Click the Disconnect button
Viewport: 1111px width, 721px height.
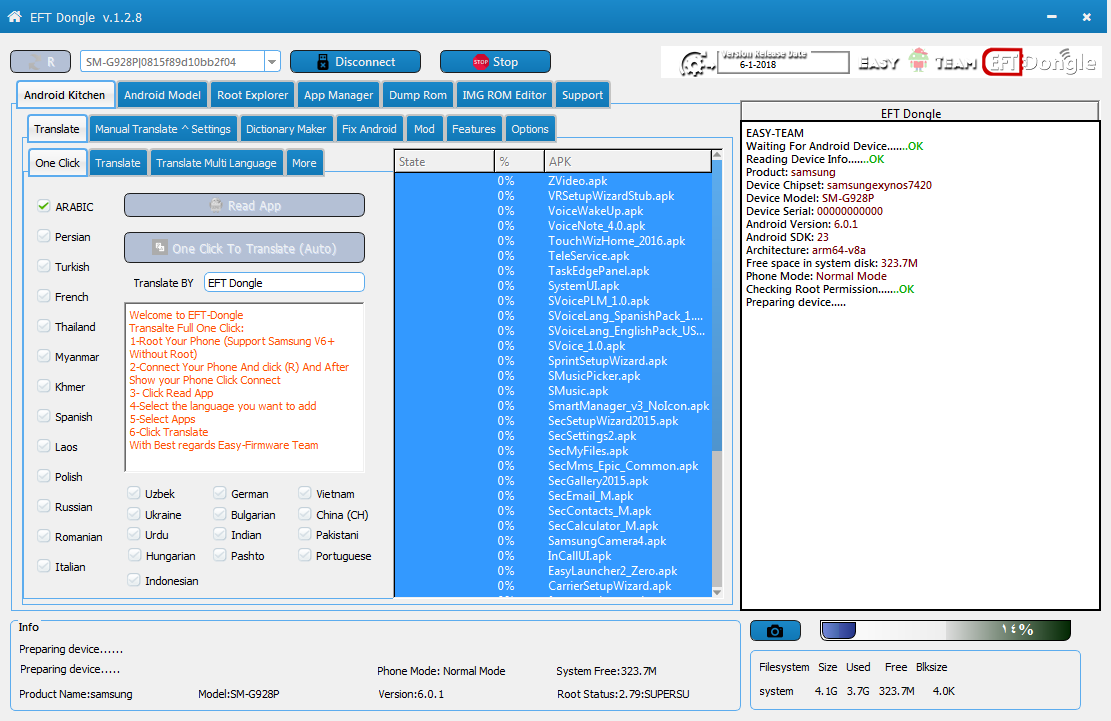click(355, 62)
